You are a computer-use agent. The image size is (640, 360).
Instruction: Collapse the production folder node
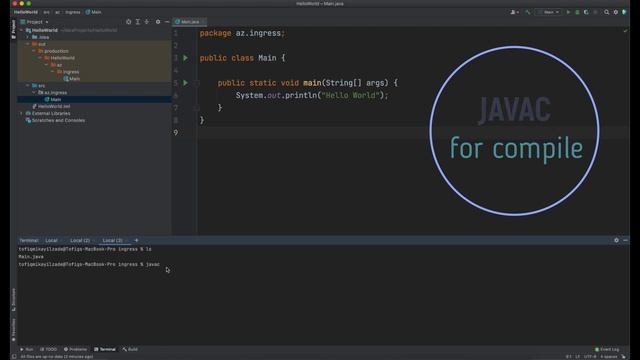34,51
